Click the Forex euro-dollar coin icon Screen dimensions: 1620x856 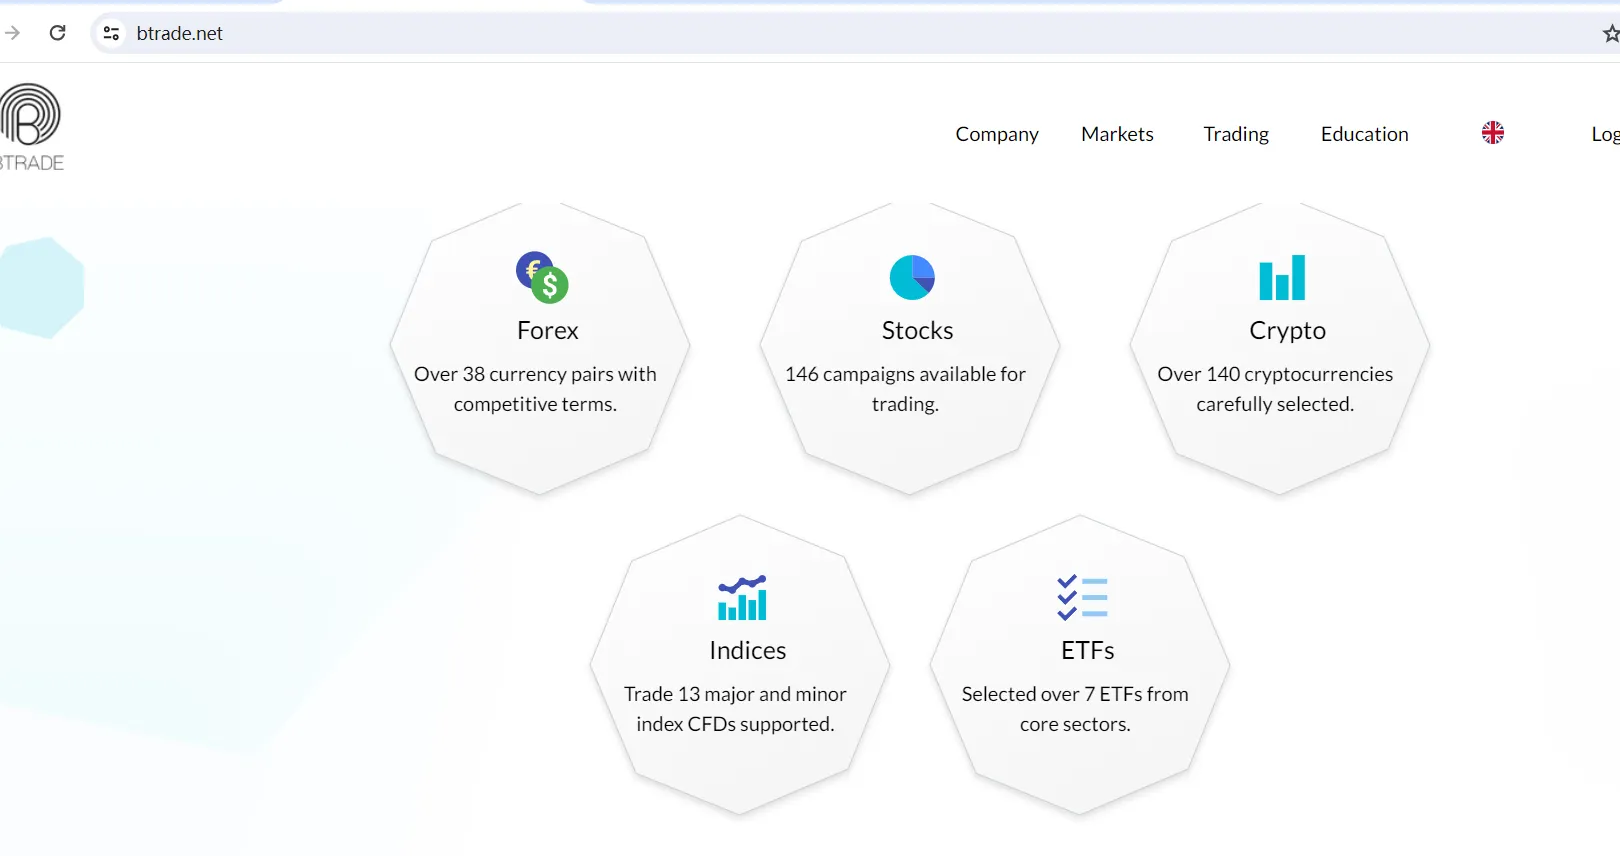[542, 277]
